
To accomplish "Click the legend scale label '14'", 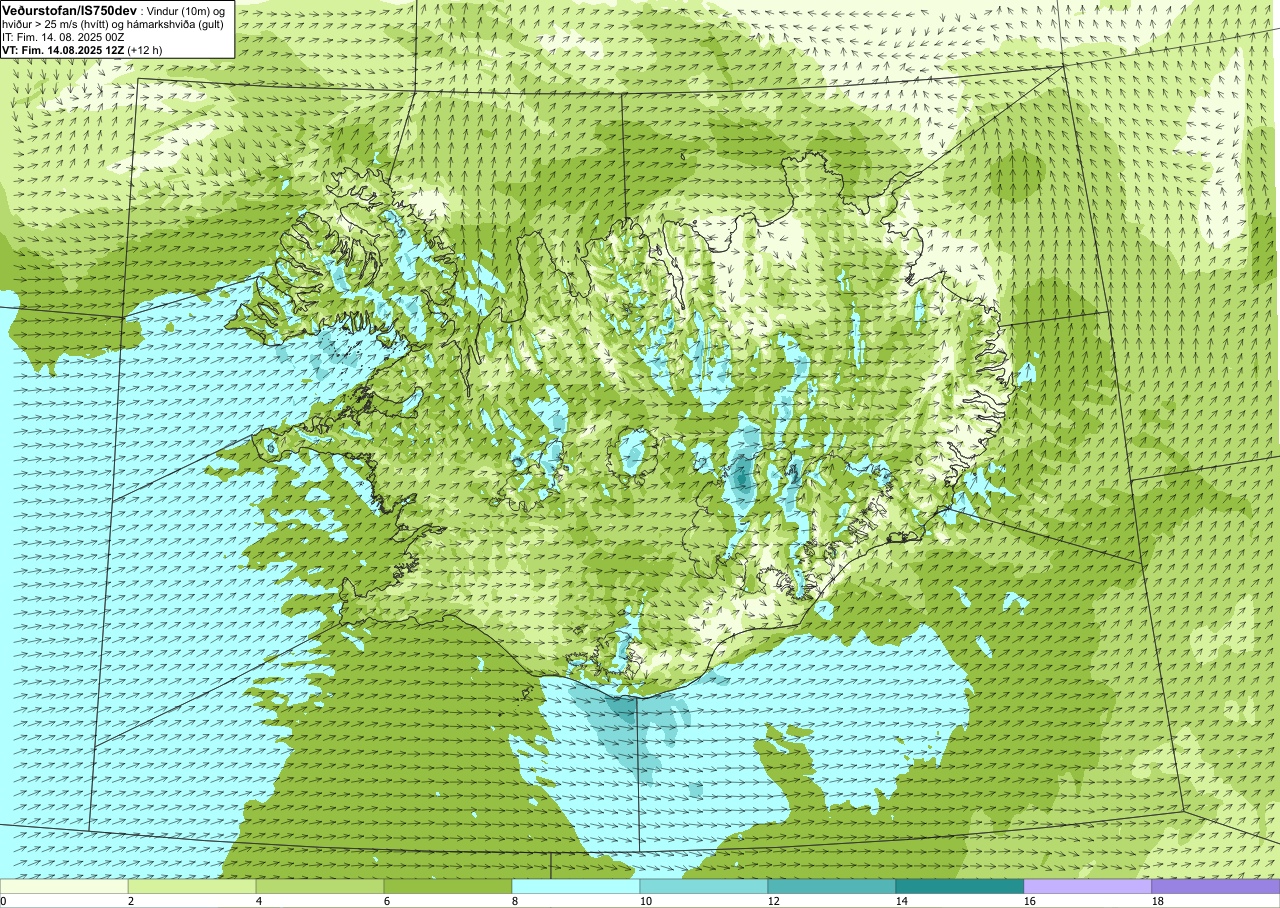I will pyautogui.click(x=902, y=901).
